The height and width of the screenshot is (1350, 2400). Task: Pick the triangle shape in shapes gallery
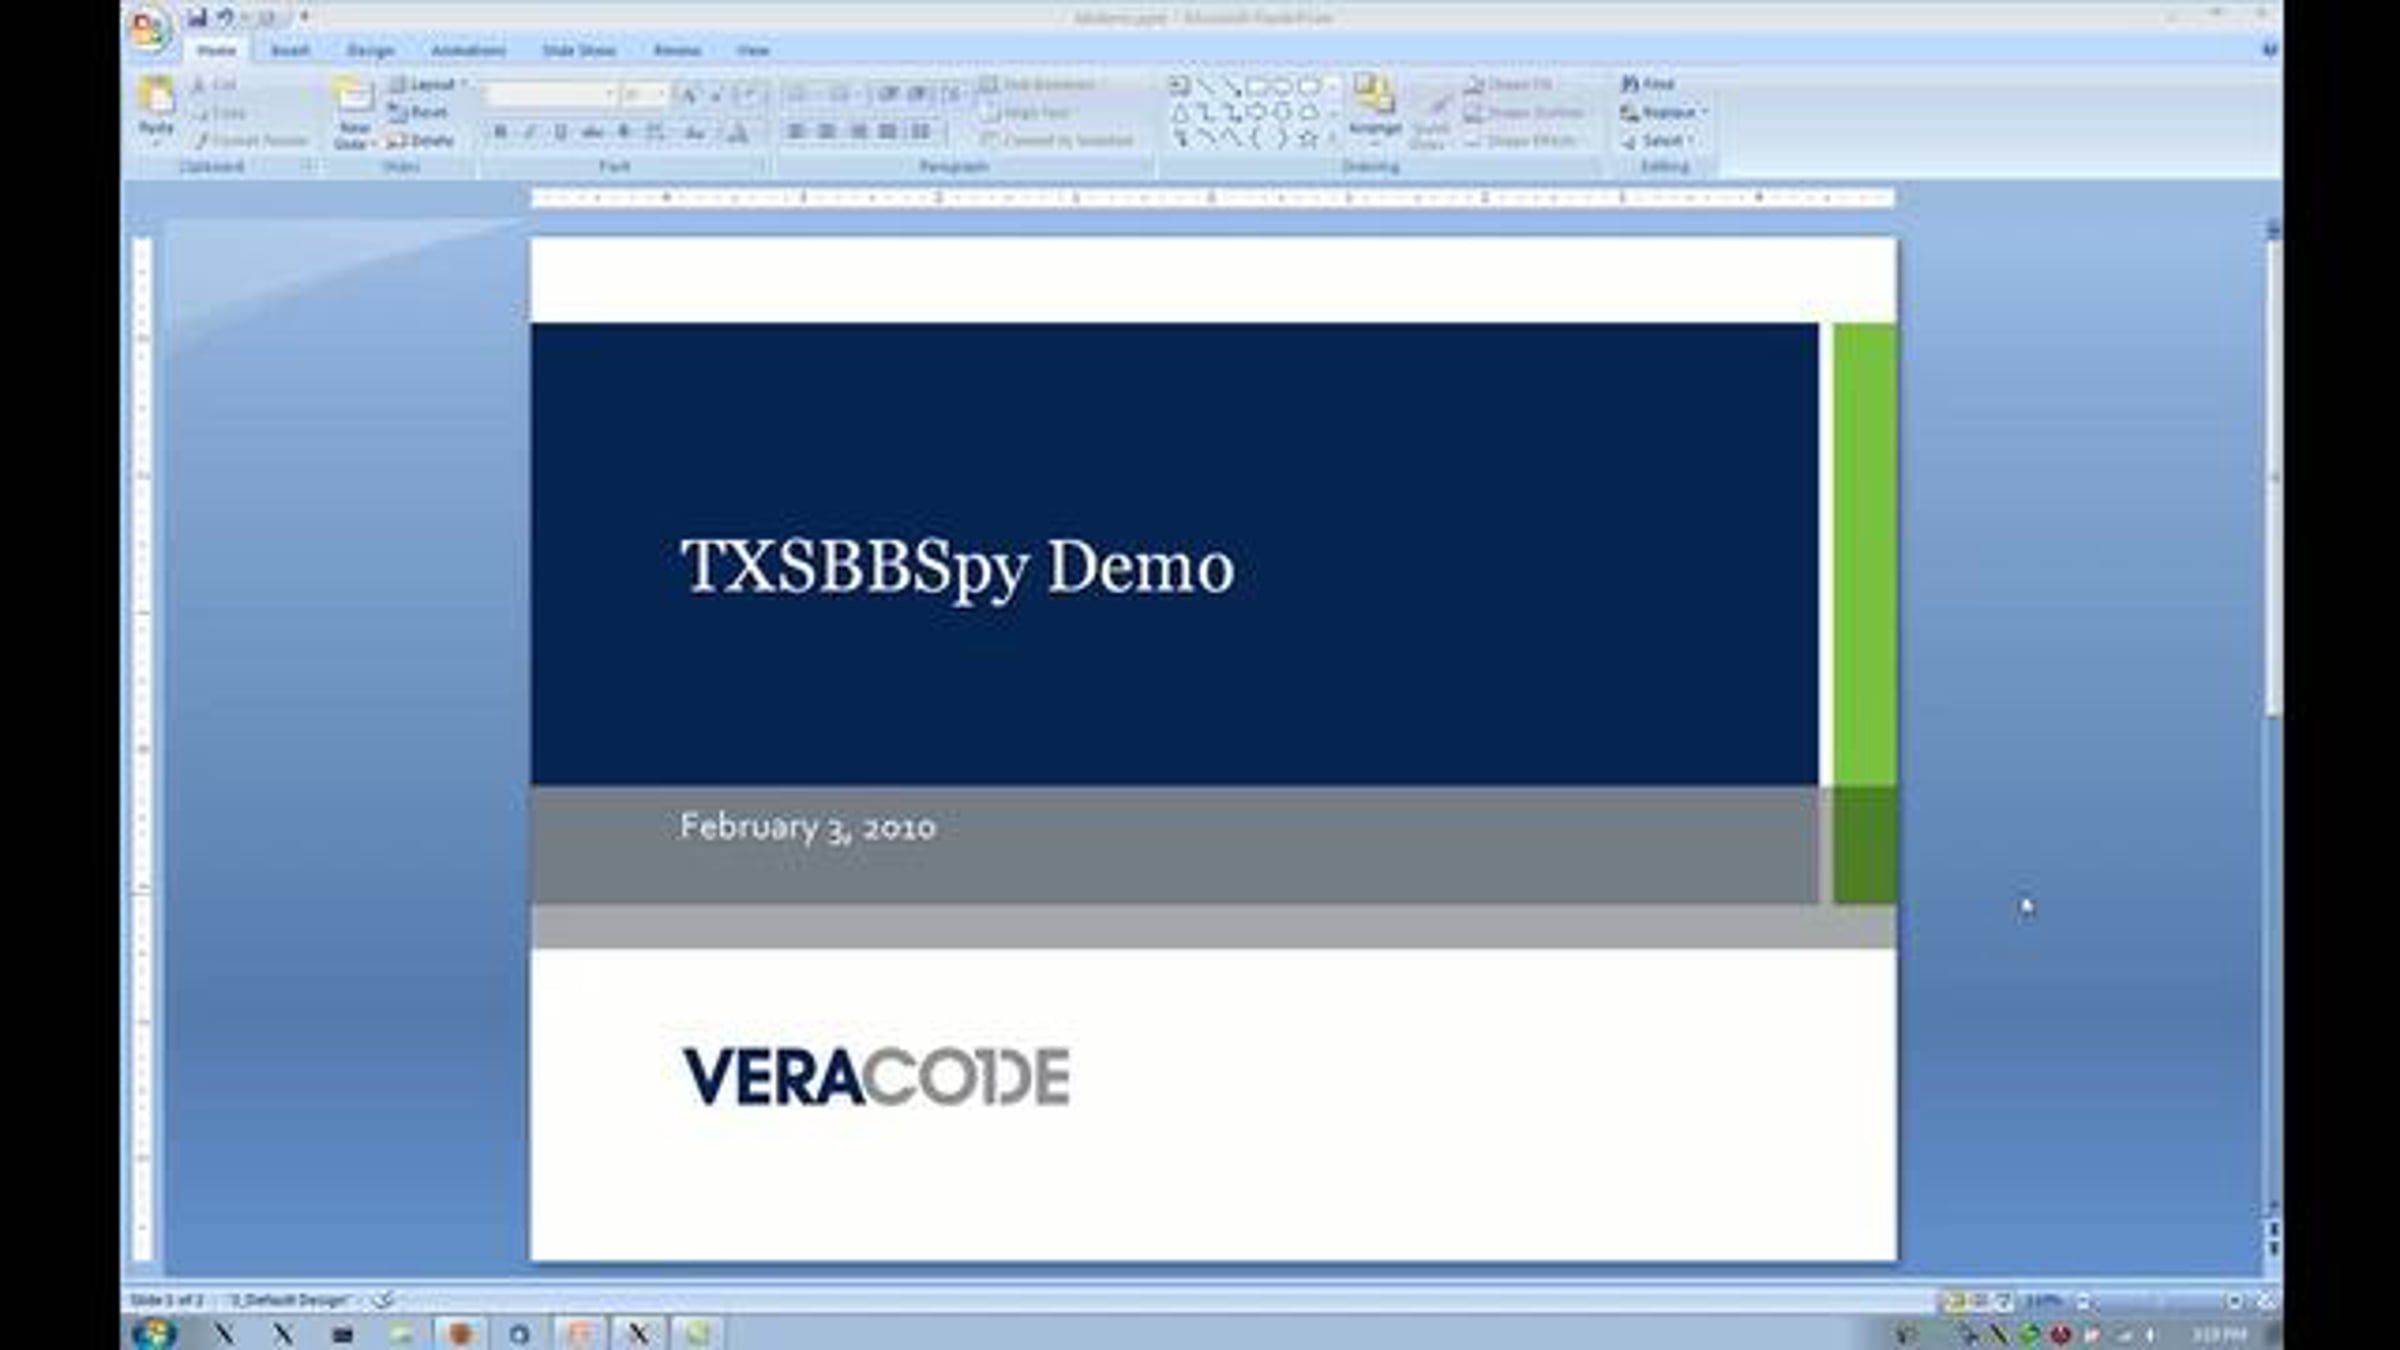1181,112
